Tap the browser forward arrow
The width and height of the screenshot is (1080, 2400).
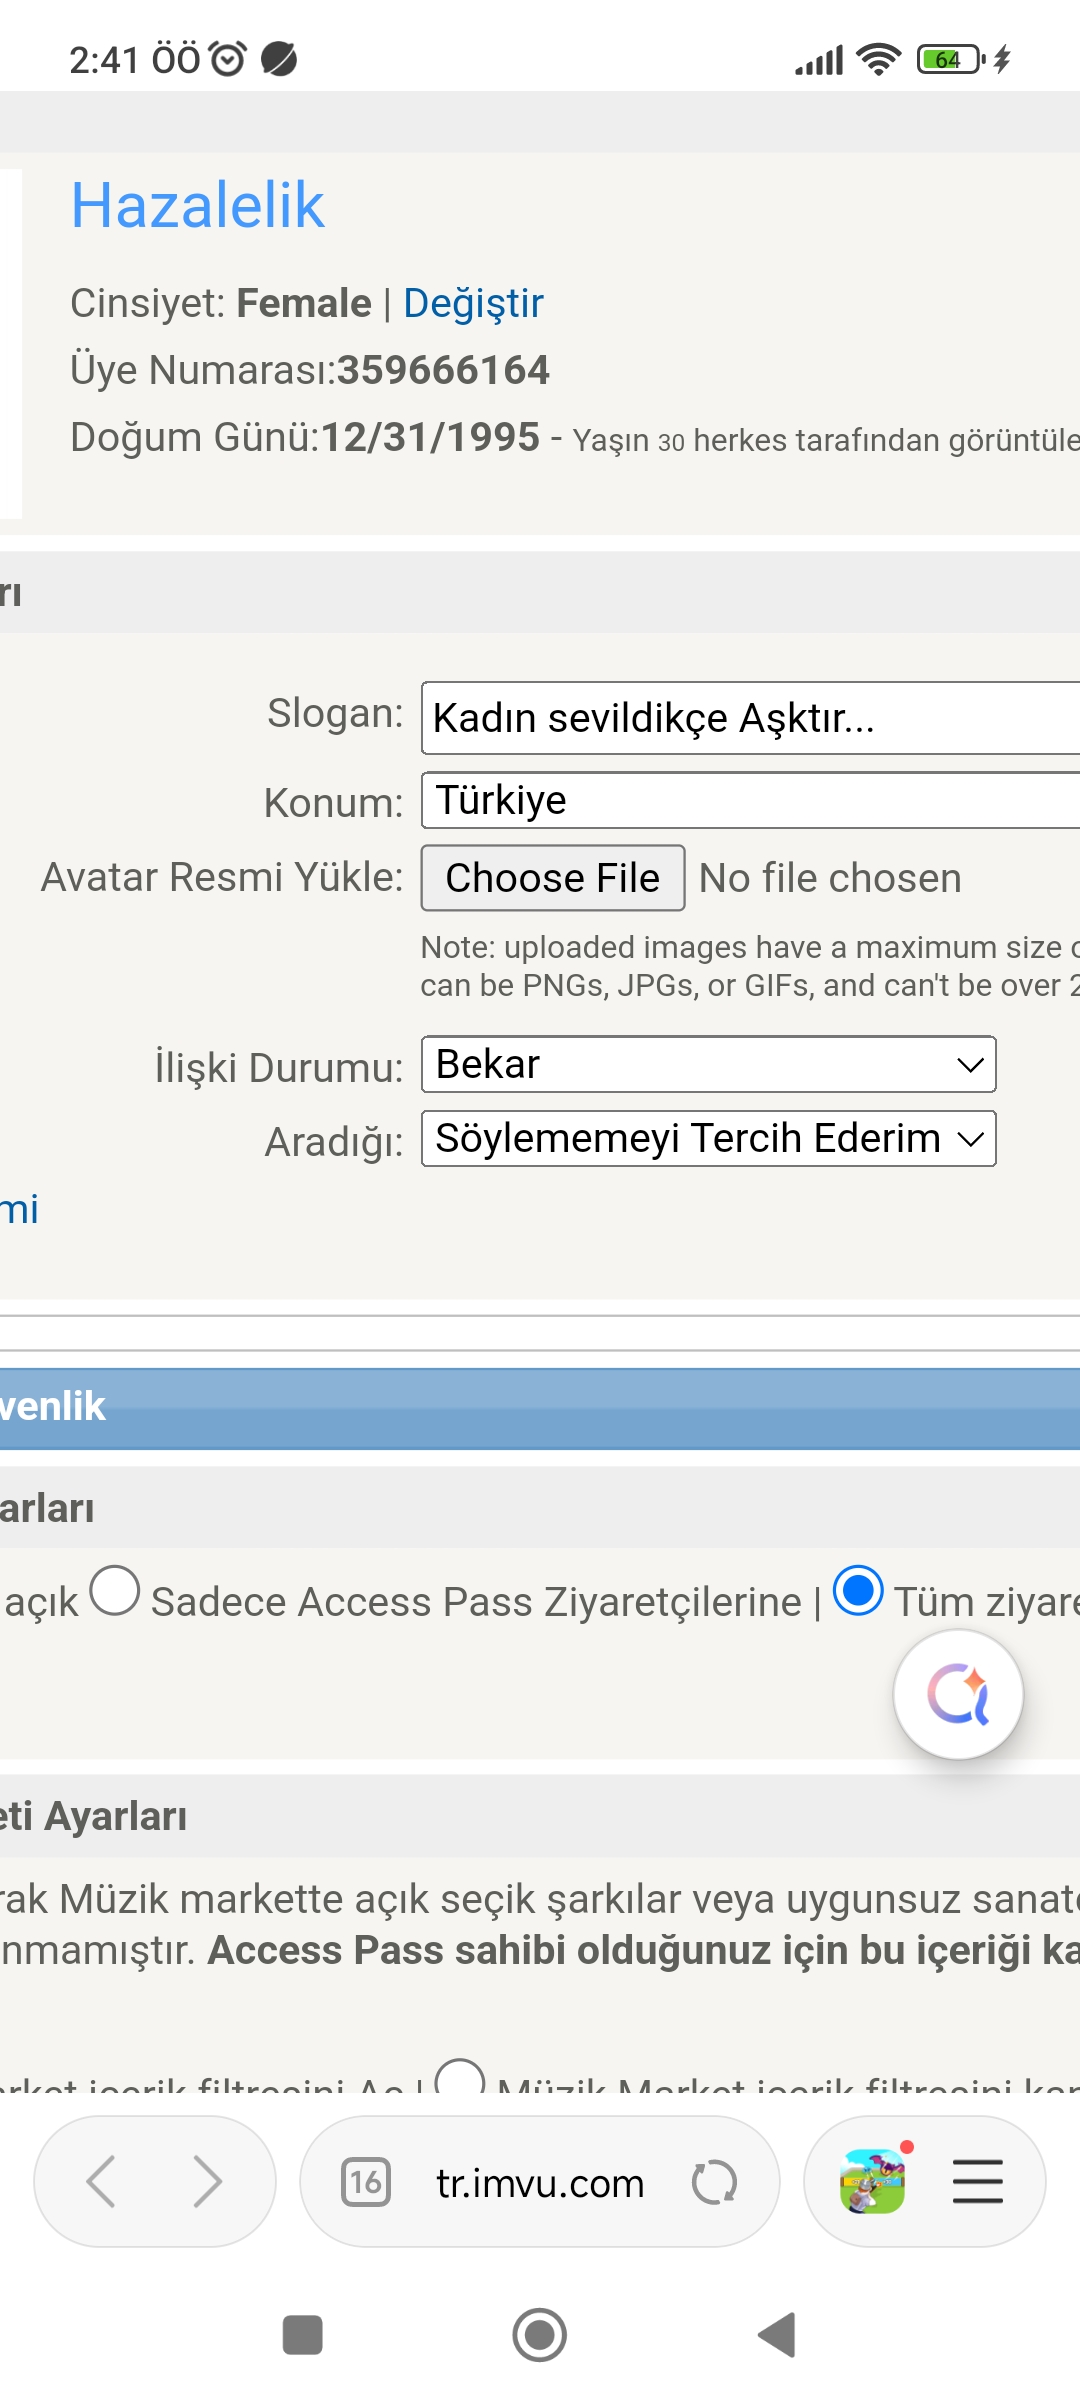[207, 2181]
